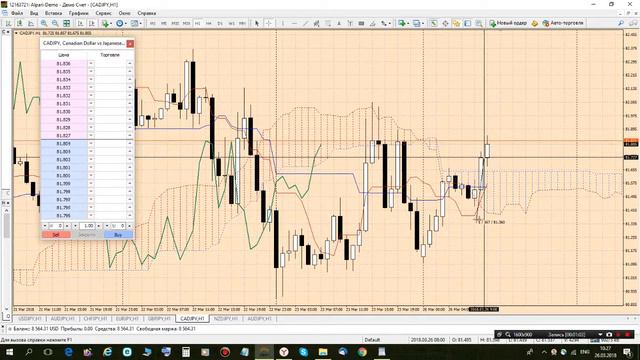Select the M30 timeframe
This screenshot has width=640, height=360.
pyautogui.click(x=187, y=23)
